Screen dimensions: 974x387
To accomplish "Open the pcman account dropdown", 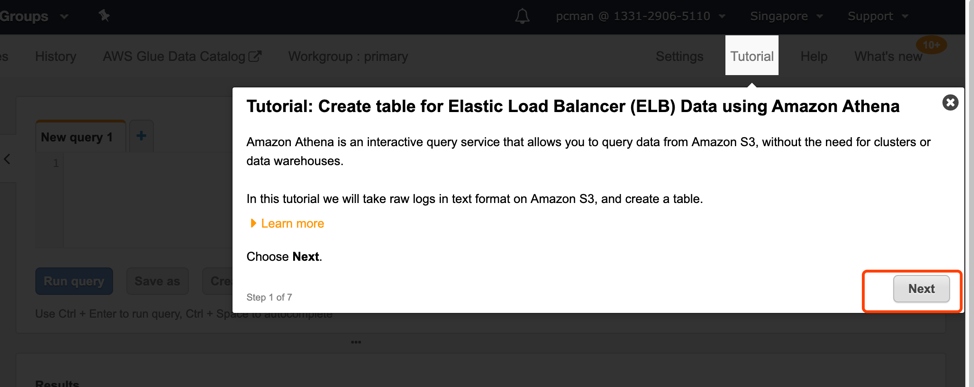I will coord(640,16).
